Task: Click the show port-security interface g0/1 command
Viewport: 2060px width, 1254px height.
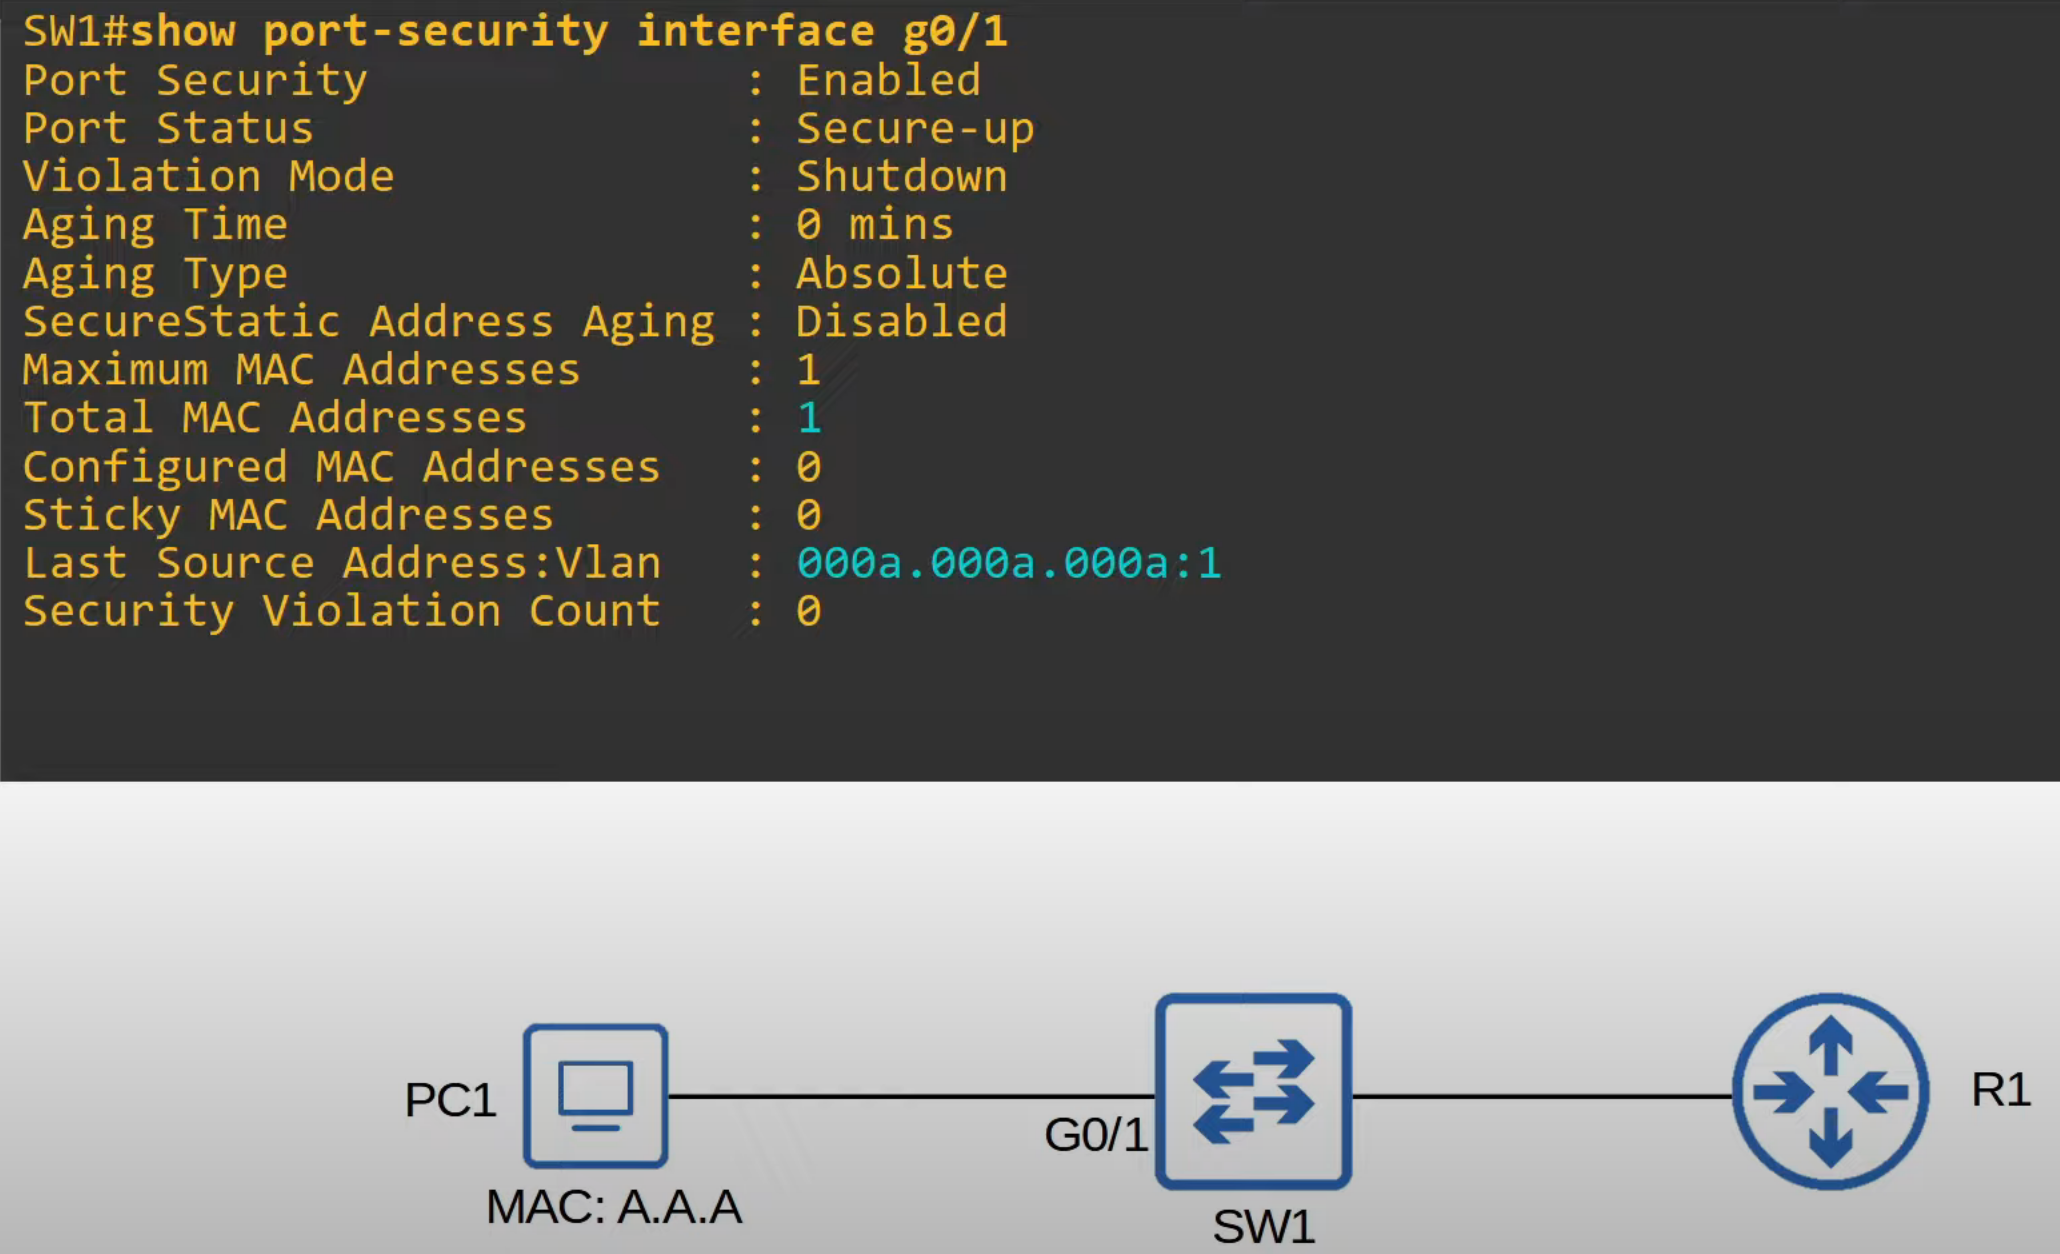Action: (568, 31)
